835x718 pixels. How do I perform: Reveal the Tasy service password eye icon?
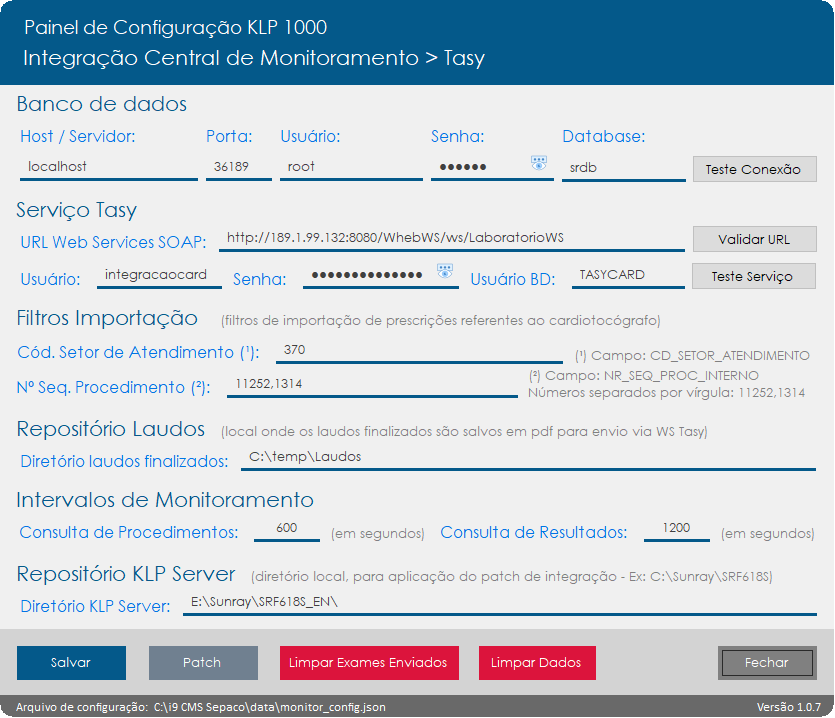point(445,271)
